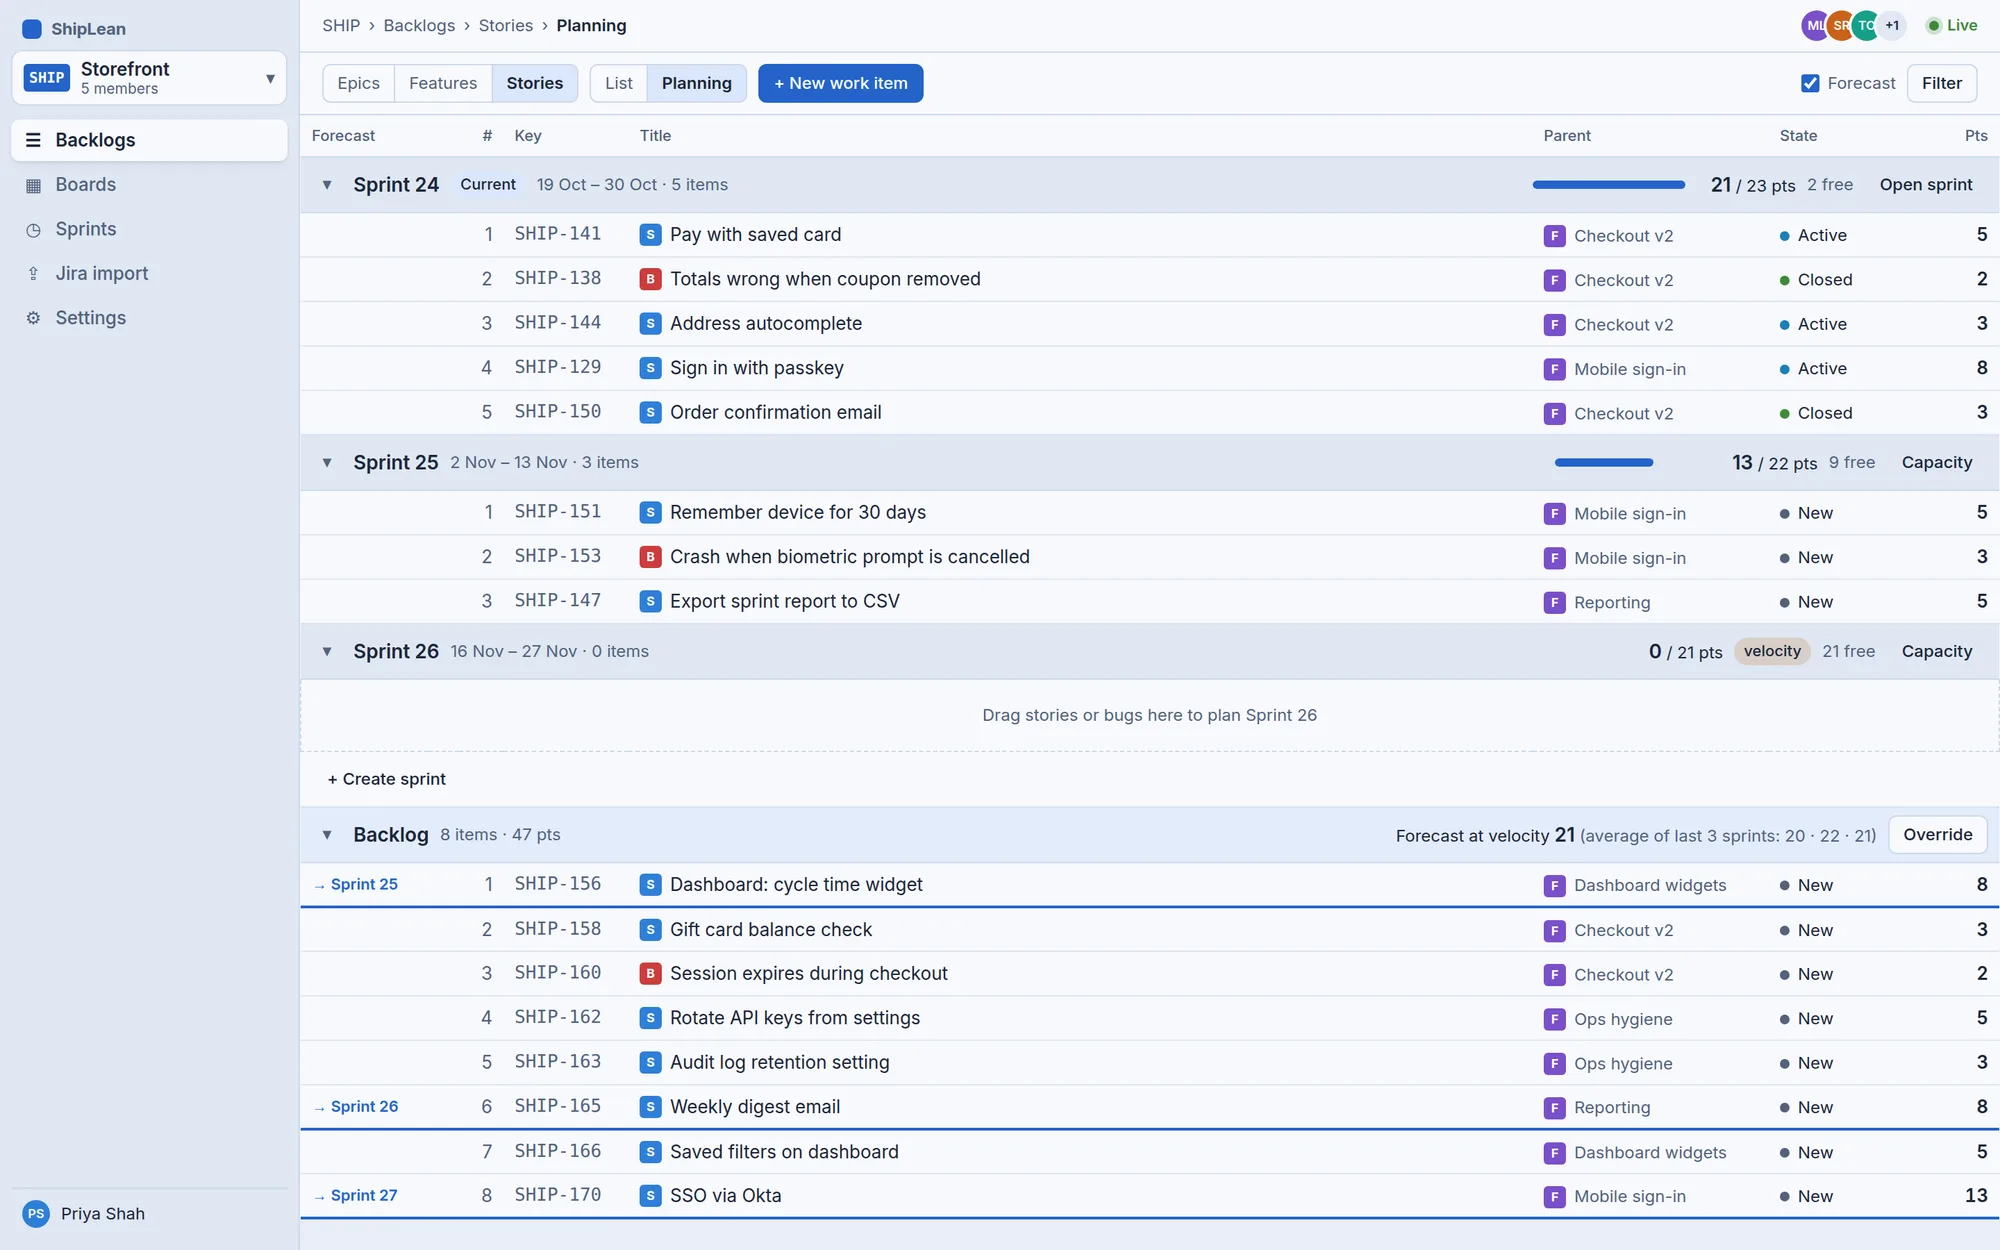Click the bug icon for Crash when biometric prompt

650,557
